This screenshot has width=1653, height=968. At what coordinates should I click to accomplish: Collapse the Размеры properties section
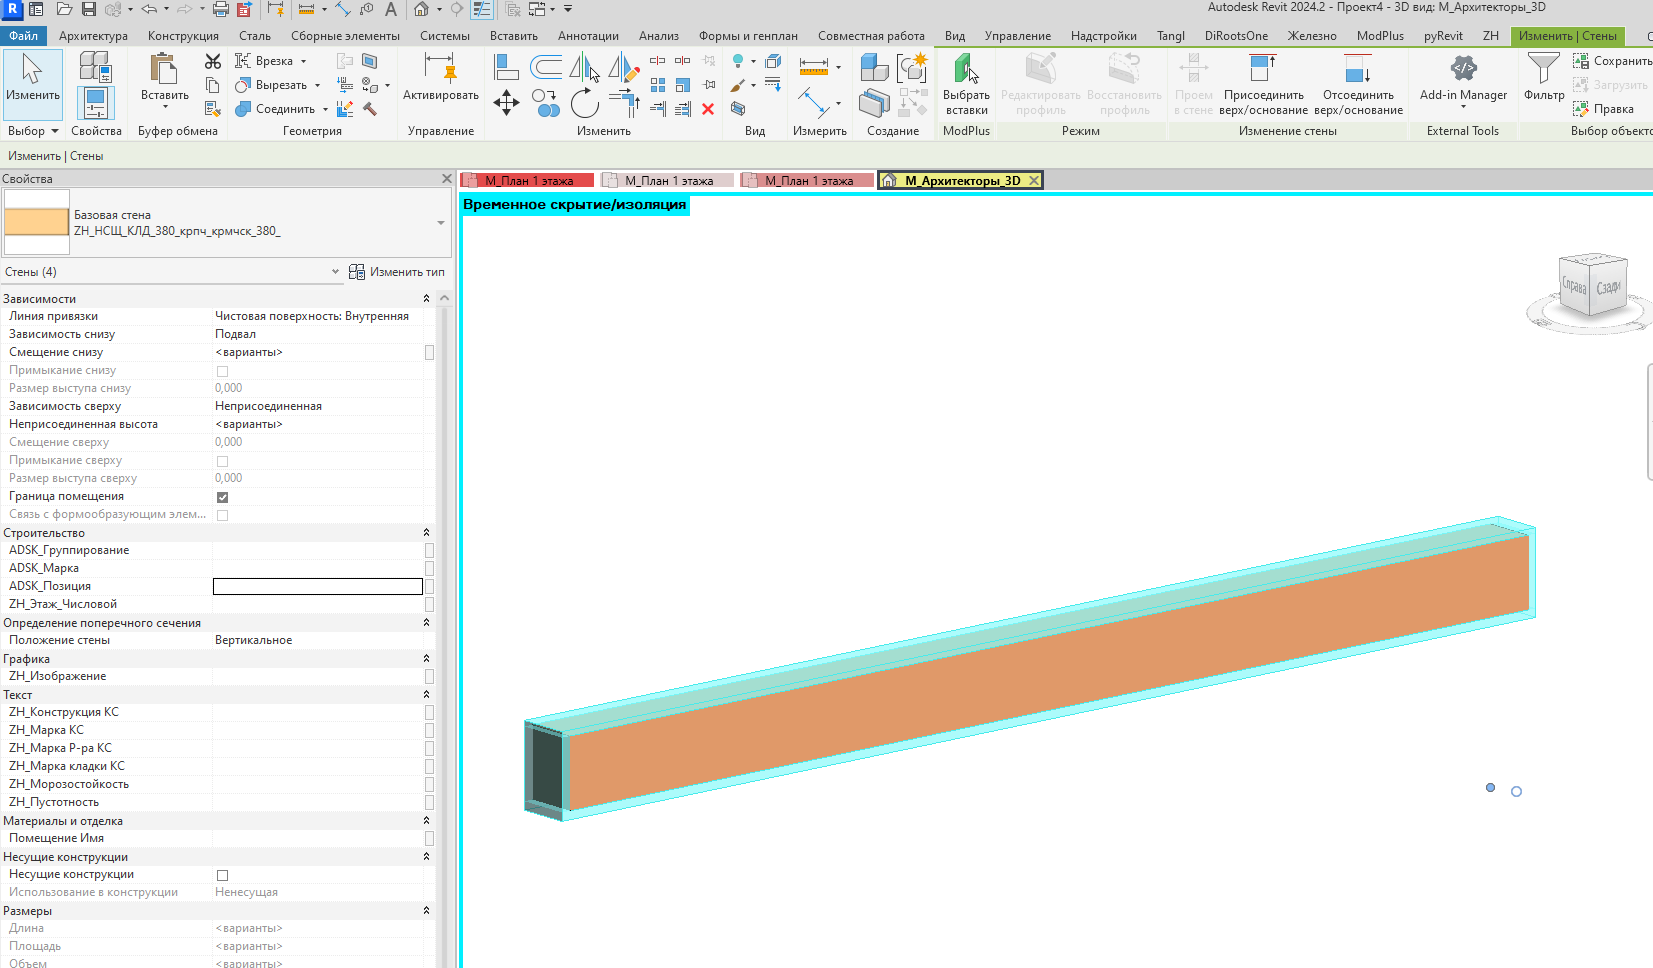(426, 911)
